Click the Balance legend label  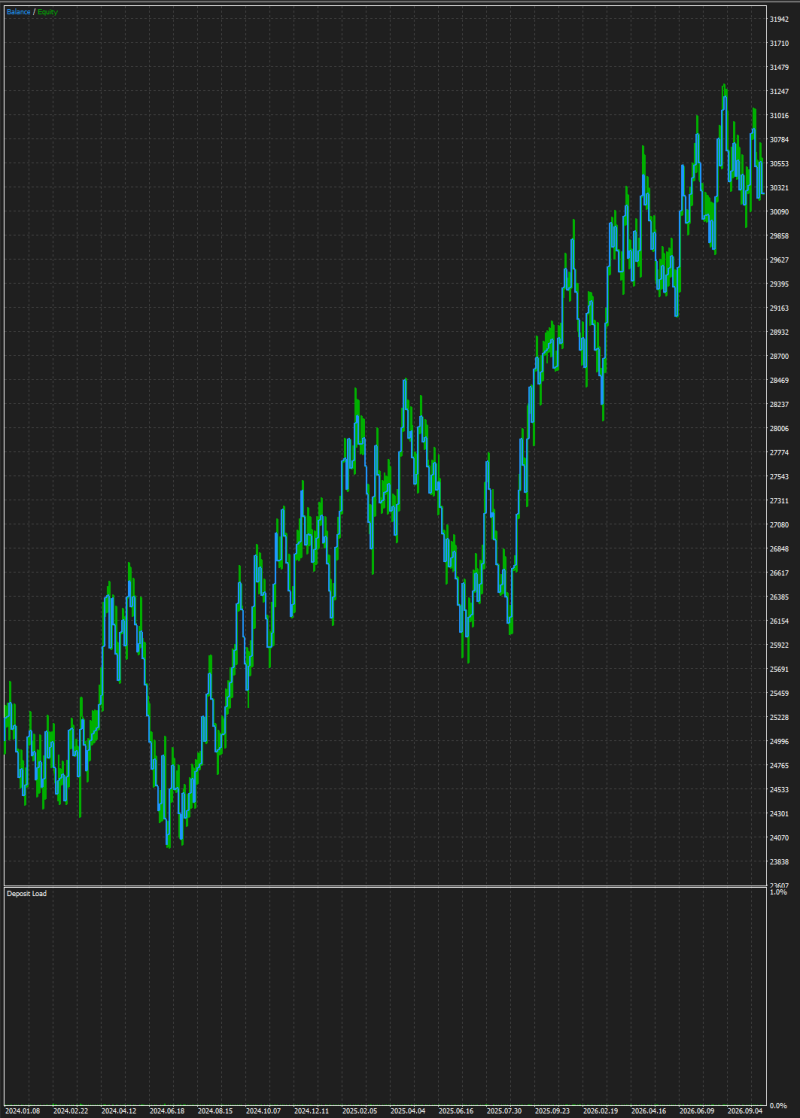point(19,12)
